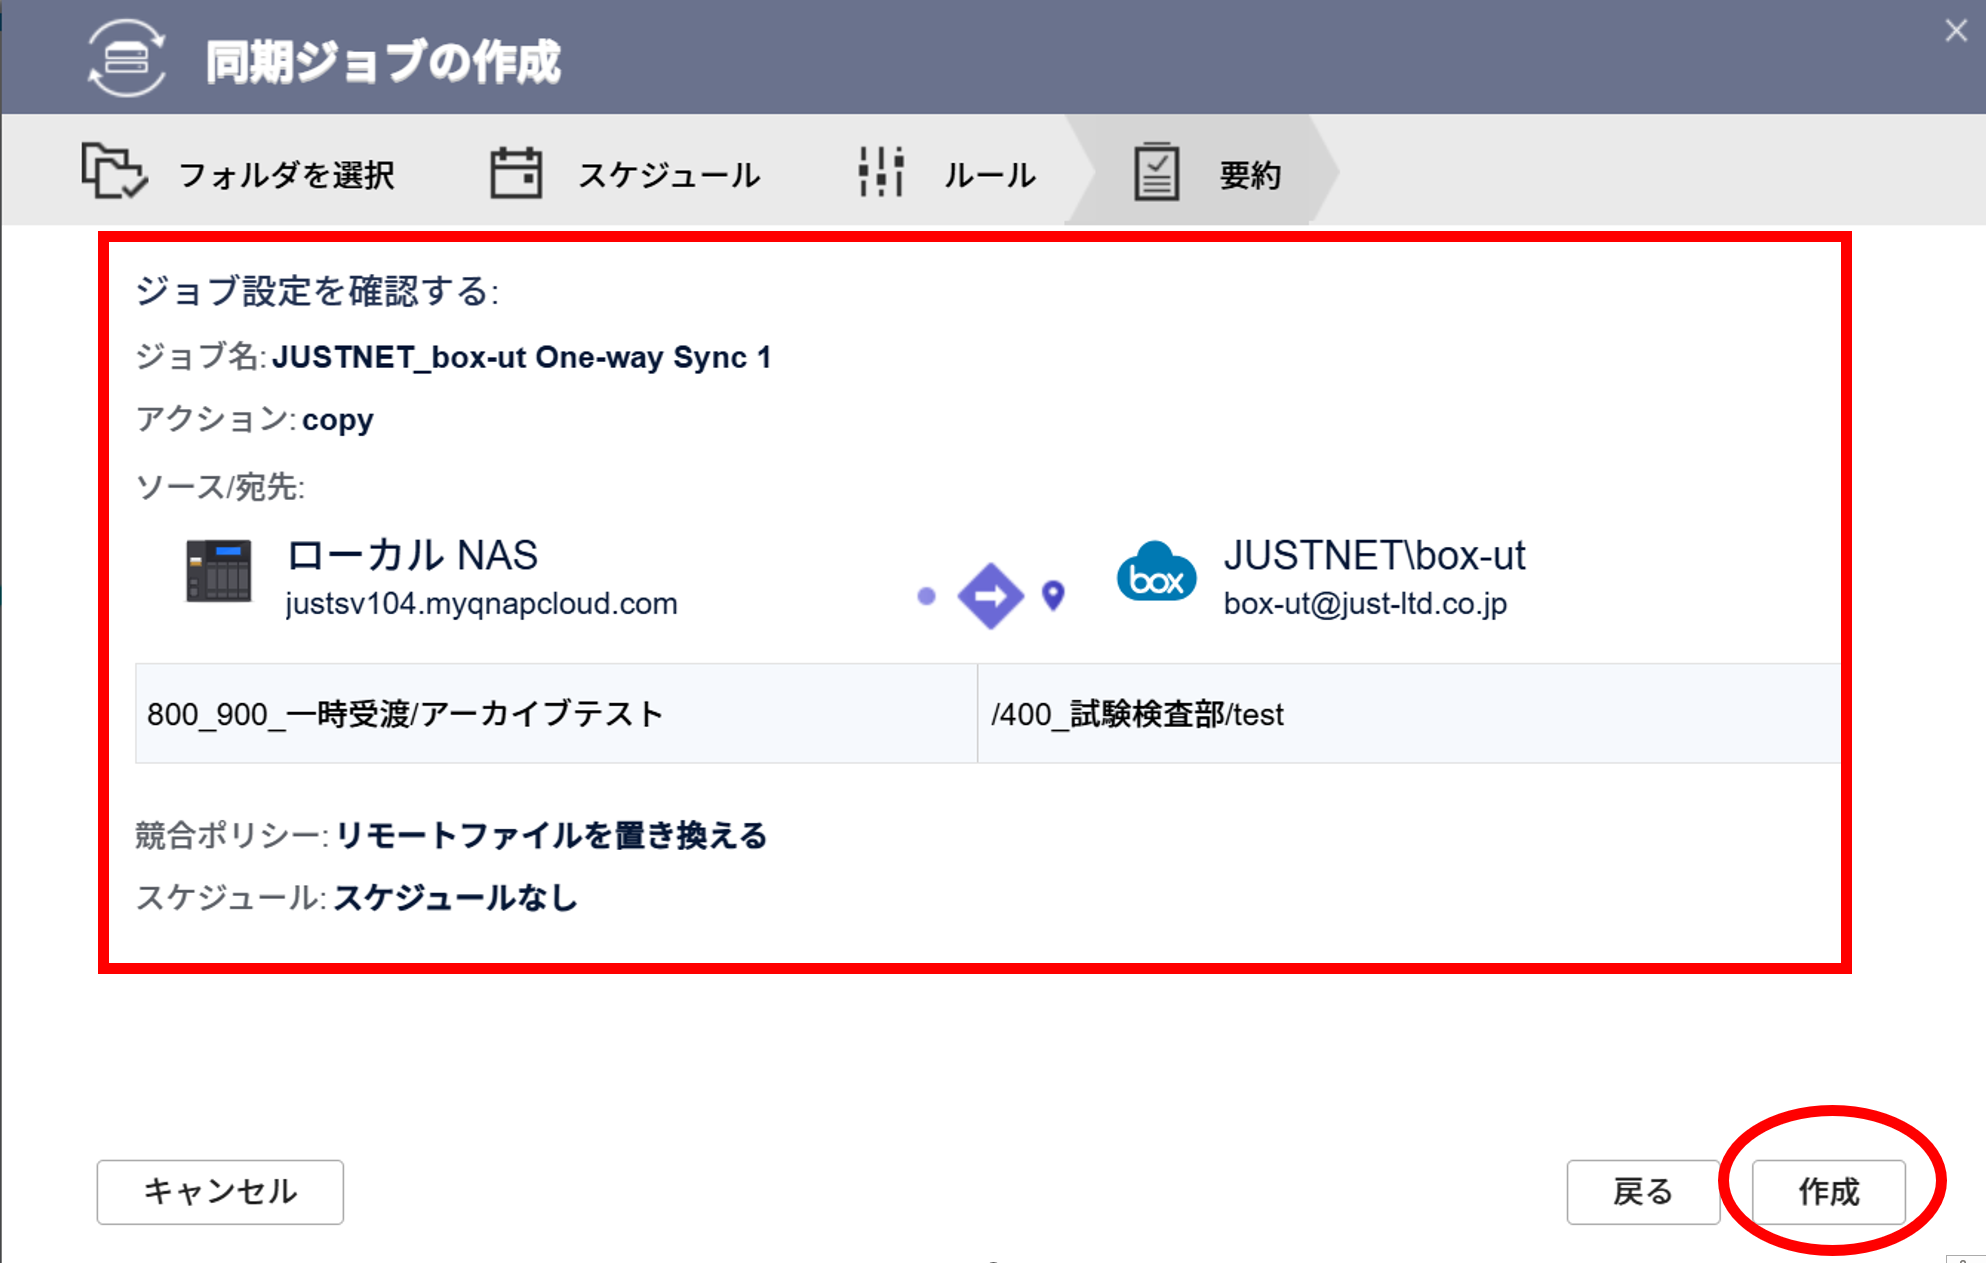
Task: Click the destination path /400_試験検査部/test cell
Action: click(x=1409, y=714)
